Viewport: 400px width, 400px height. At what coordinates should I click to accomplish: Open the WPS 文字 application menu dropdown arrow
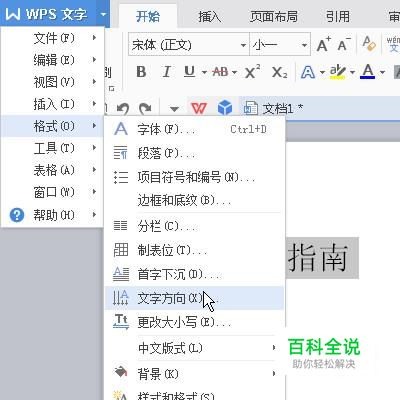coord(103,14)
